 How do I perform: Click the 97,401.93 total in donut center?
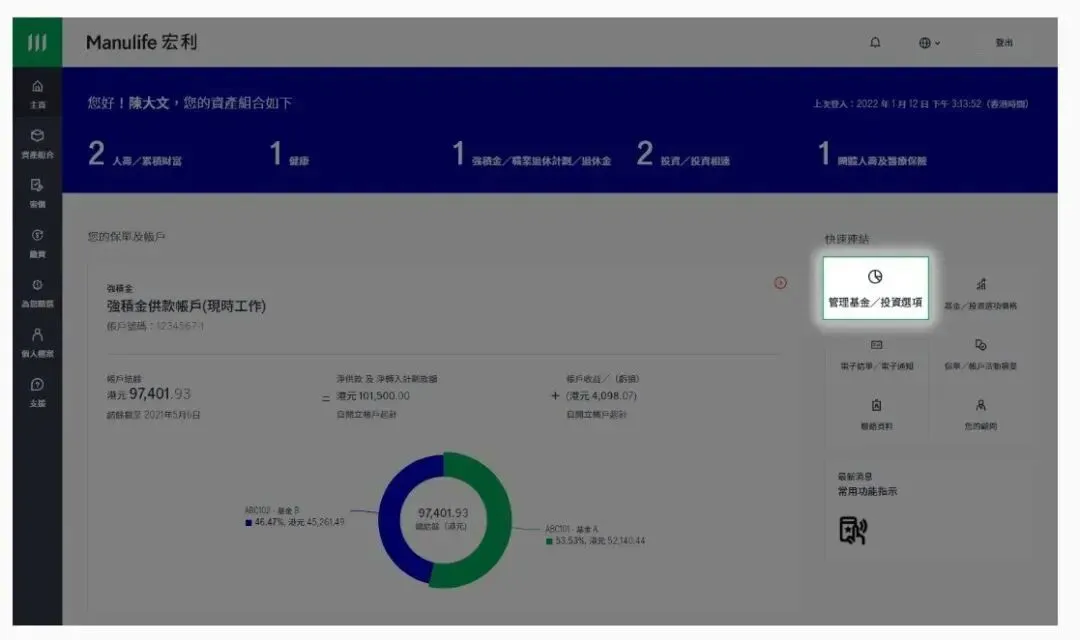point(443,513)
